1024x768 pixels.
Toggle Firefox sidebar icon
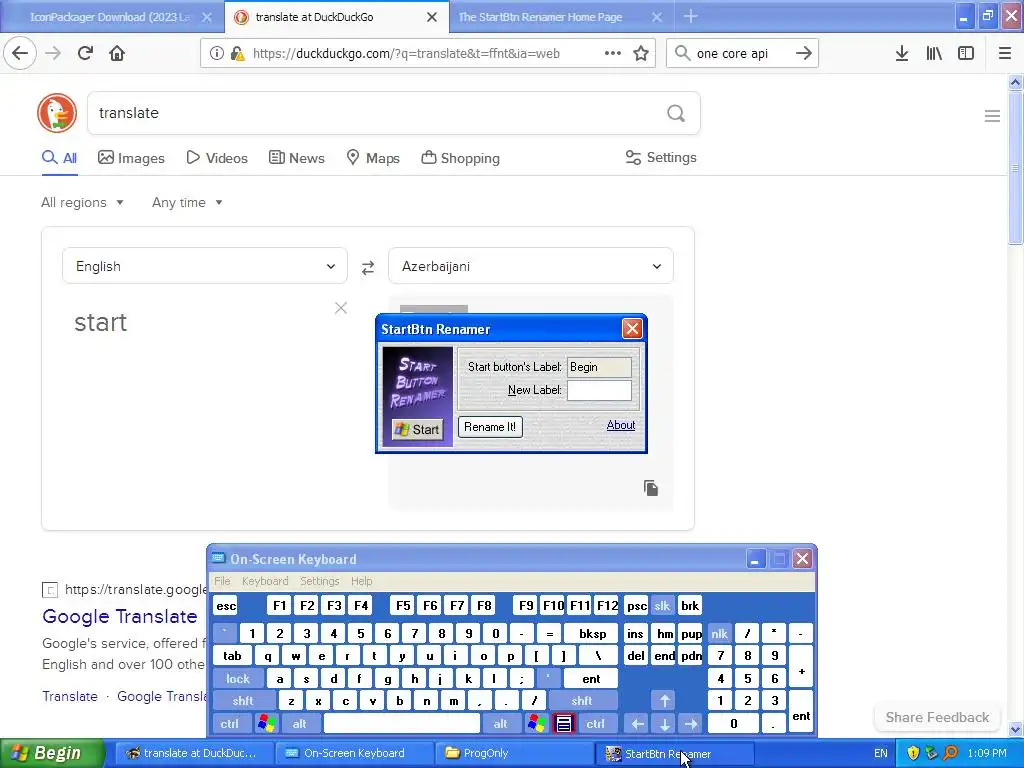point(966,54)
